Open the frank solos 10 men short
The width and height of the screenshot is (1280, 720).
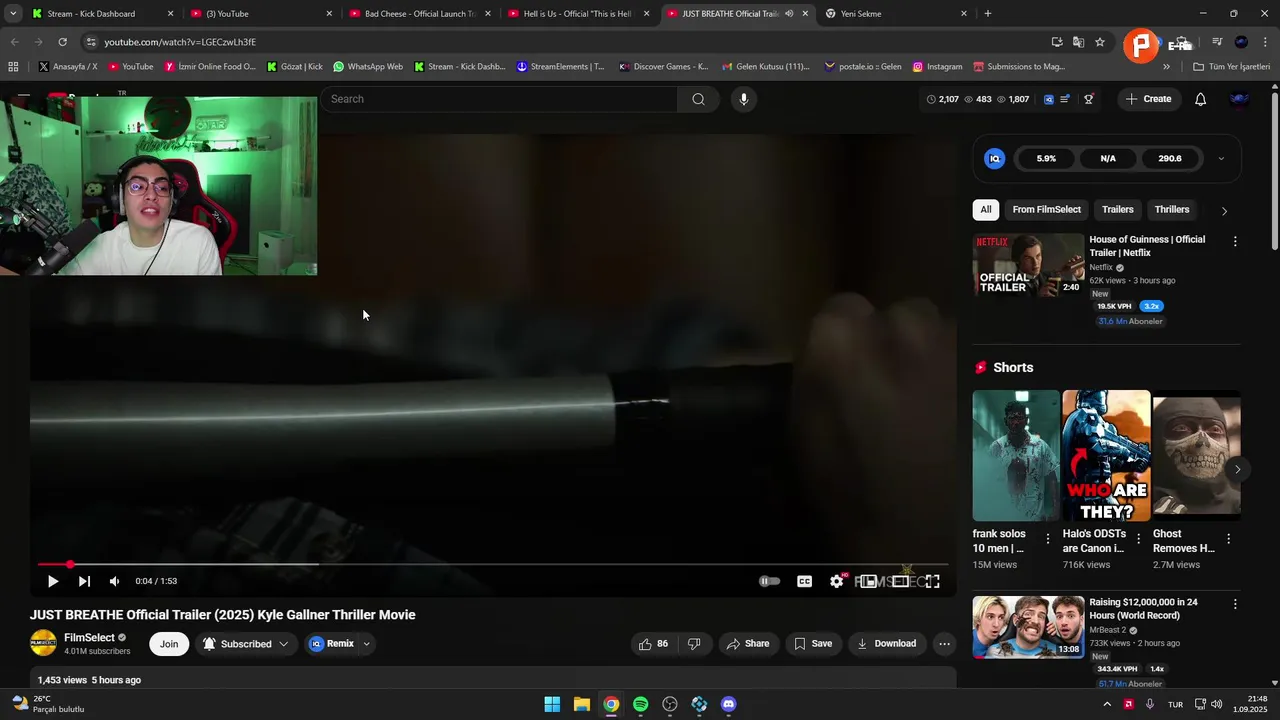(x=1016, y=455)
